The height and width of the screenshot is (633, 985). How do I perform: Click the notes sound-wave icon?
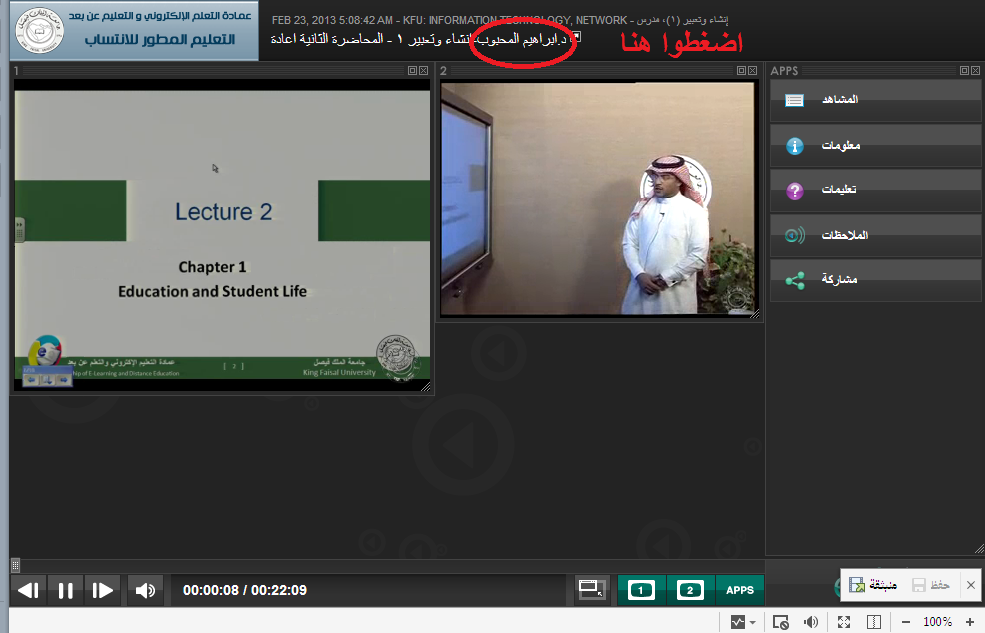click(795, 236)
